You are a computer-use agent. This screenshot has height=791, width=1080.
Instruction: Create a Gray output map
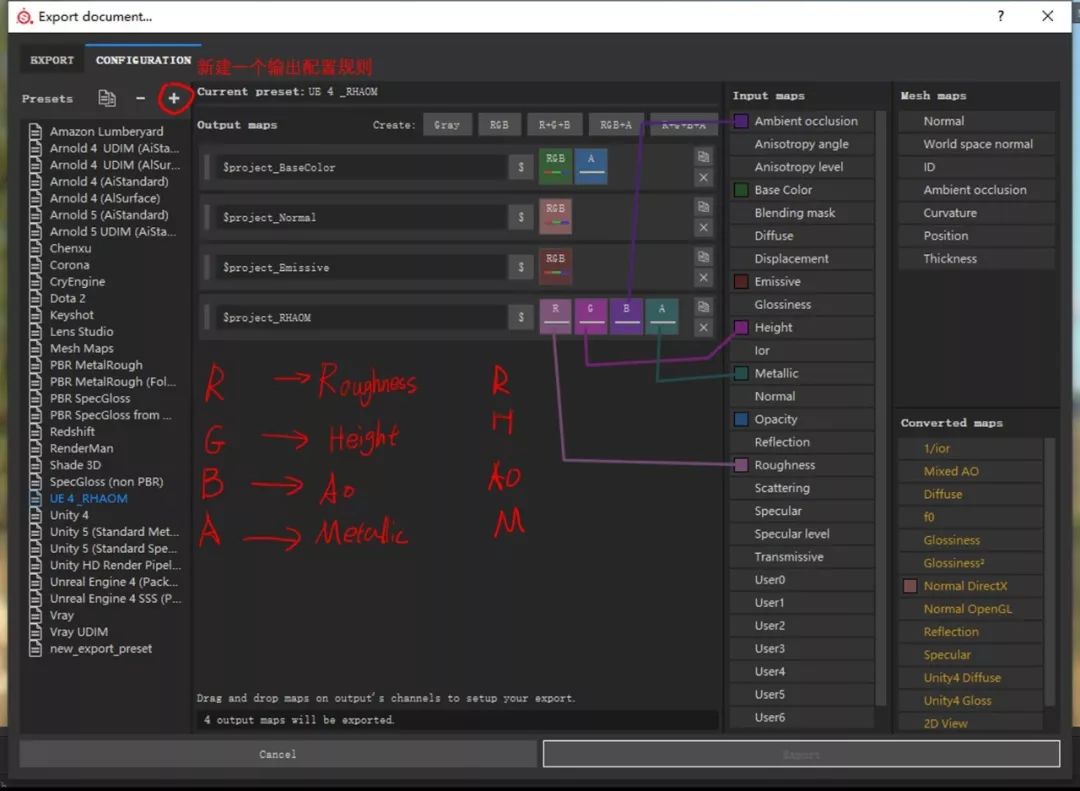pyautogui.click(x=447, y=124)
